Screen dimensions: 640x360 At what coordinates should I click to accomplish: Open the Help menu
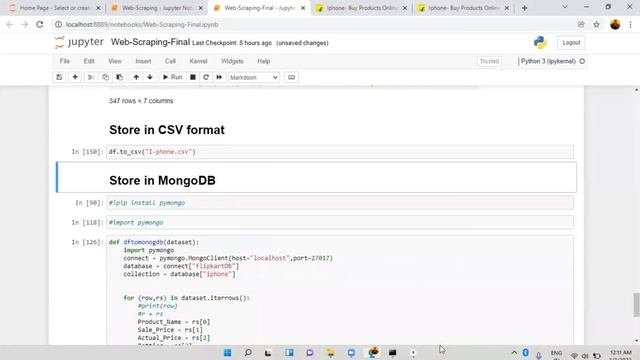coord(263,61)
